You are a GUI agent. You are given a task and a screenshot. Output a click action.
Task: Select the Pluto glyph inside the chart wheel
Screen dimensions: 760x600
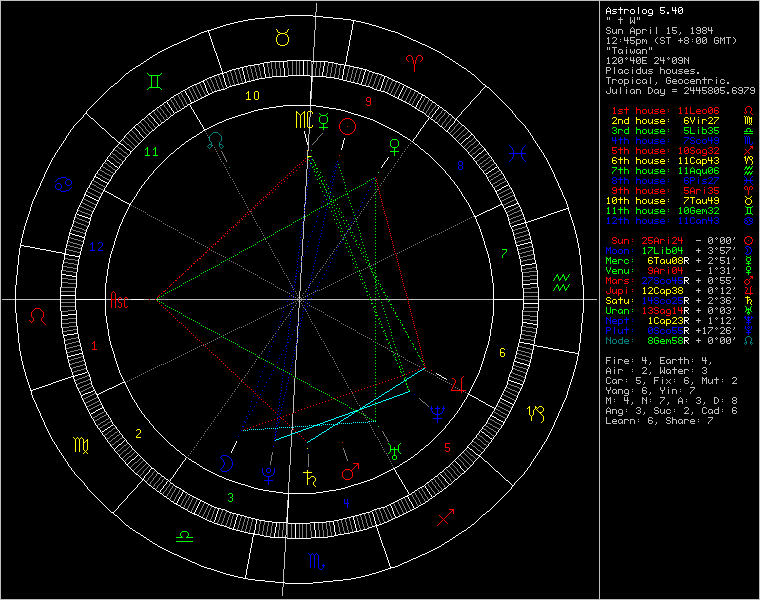coord(269,475)
